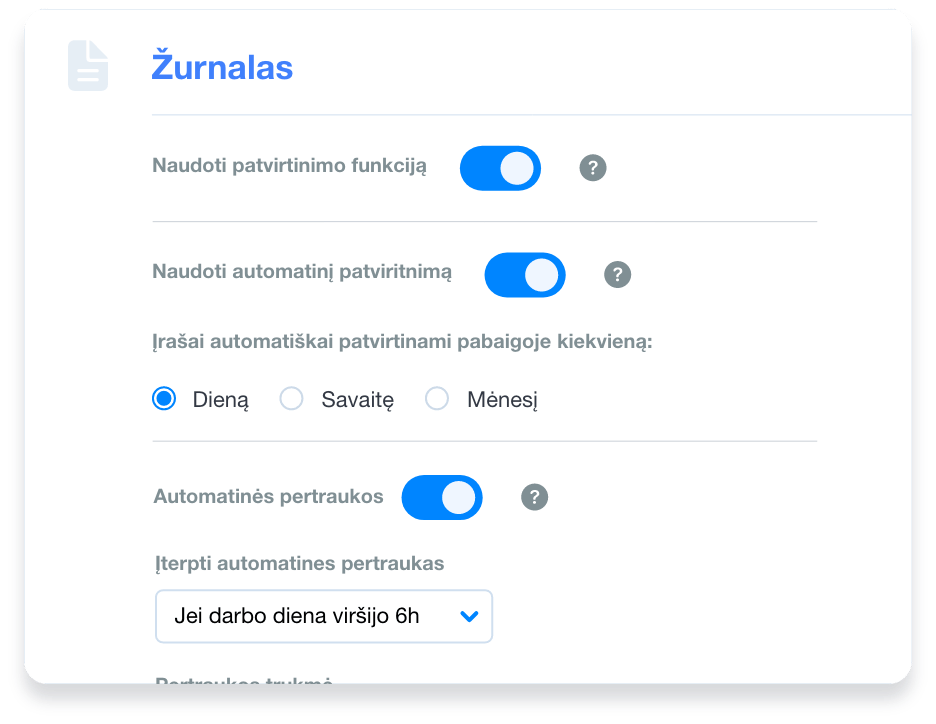Viewport: 936px width, 724px height.
Task: Click the dropdown chevron on the breaks selector
Action: click(469, 616)
